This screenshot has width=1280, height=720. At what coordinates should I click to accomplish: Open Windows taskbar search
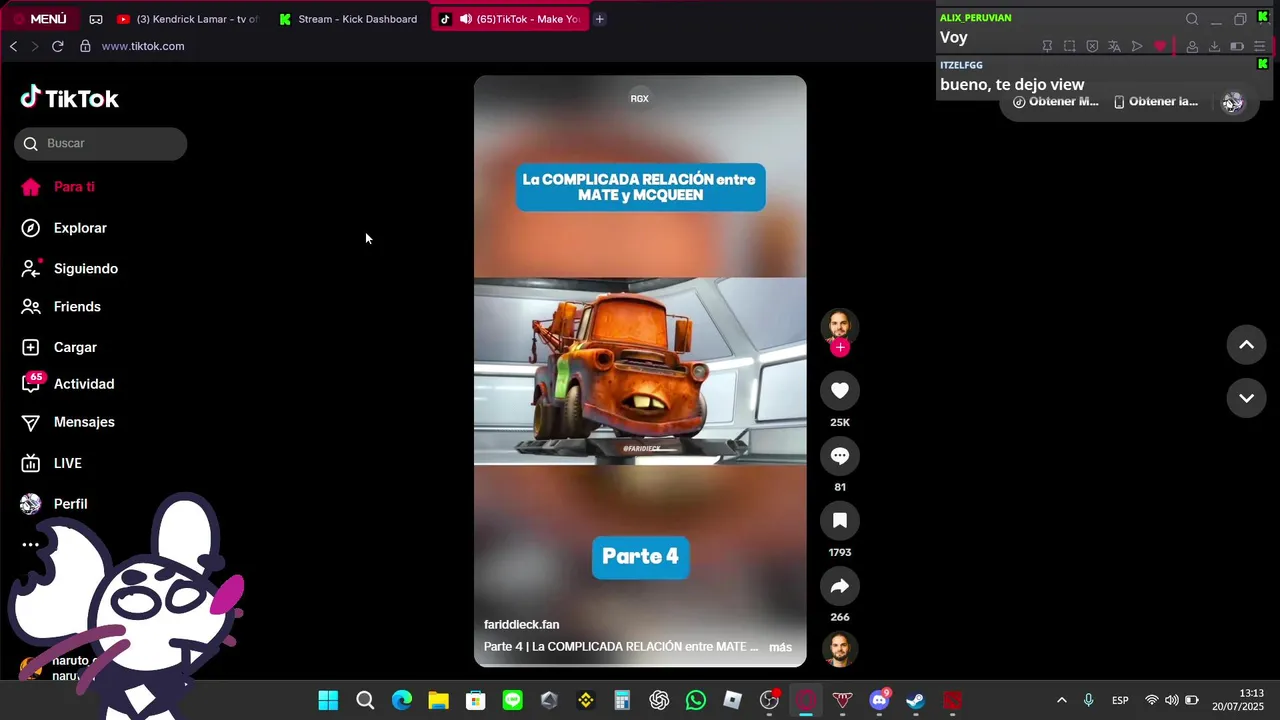[x=365, y=700]
